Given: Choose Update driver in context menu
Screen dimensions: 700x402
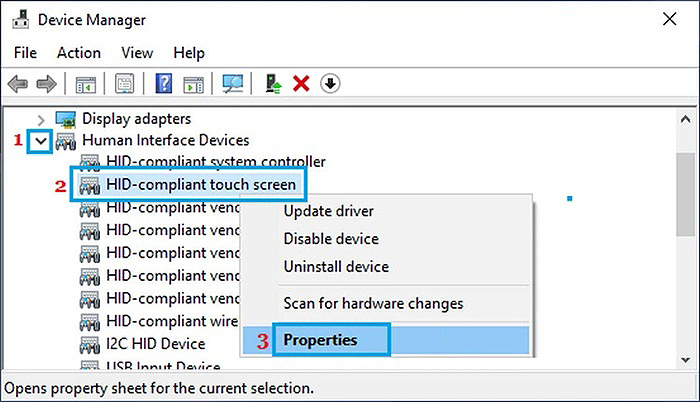Looking at the screenshot, I should (329, 211).
